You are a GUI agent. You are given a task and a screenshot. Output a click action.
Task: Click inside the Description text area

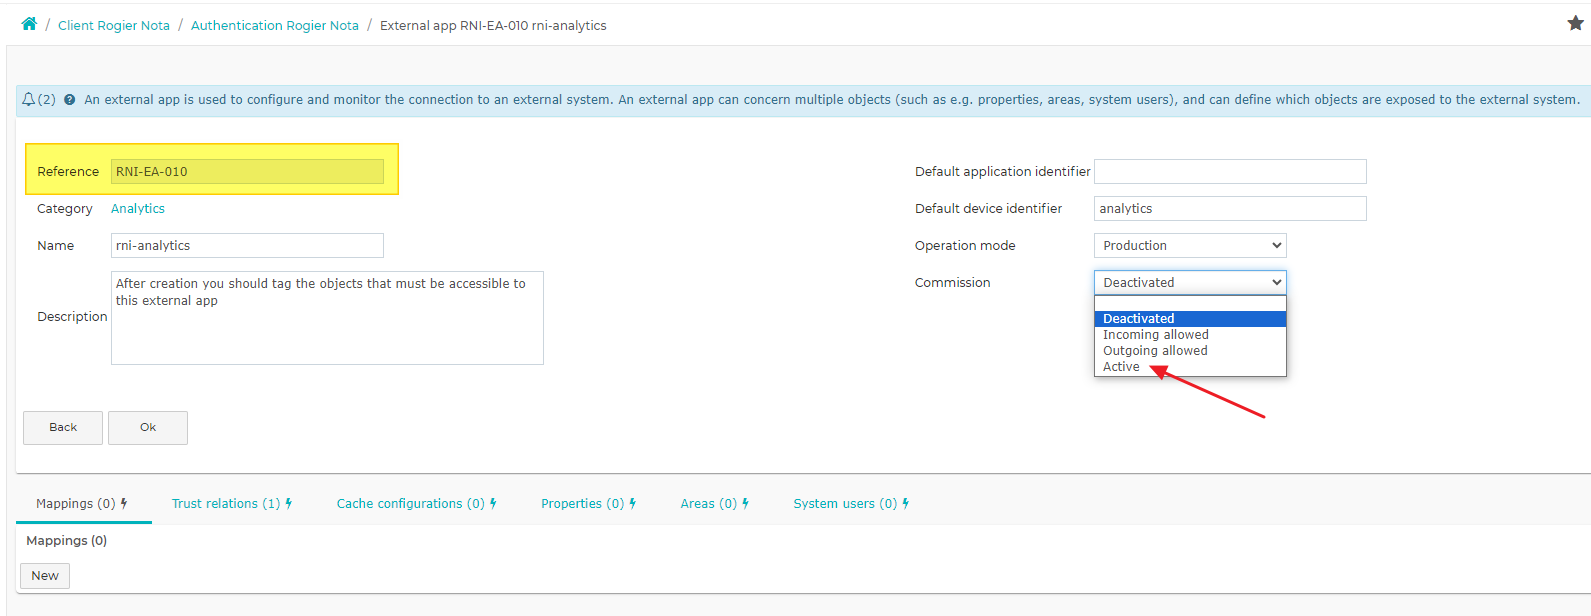[327, 318]
